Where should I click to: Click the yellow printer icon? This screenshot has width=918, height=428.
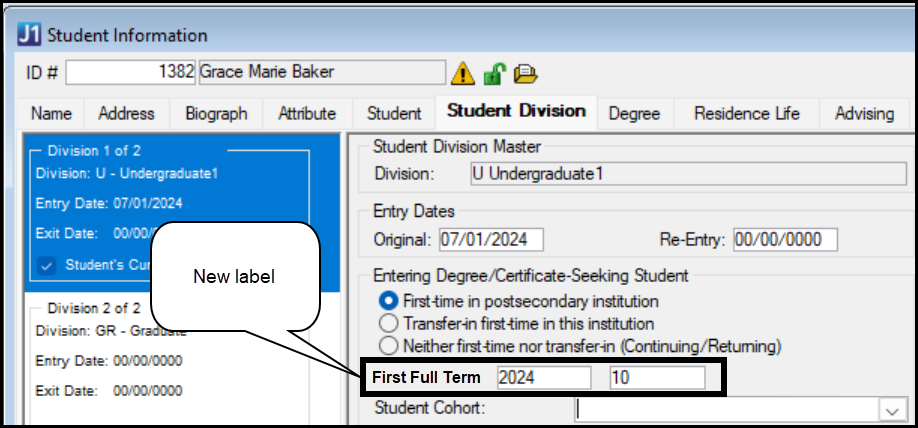pyautogui.click(x=525, y=73)
